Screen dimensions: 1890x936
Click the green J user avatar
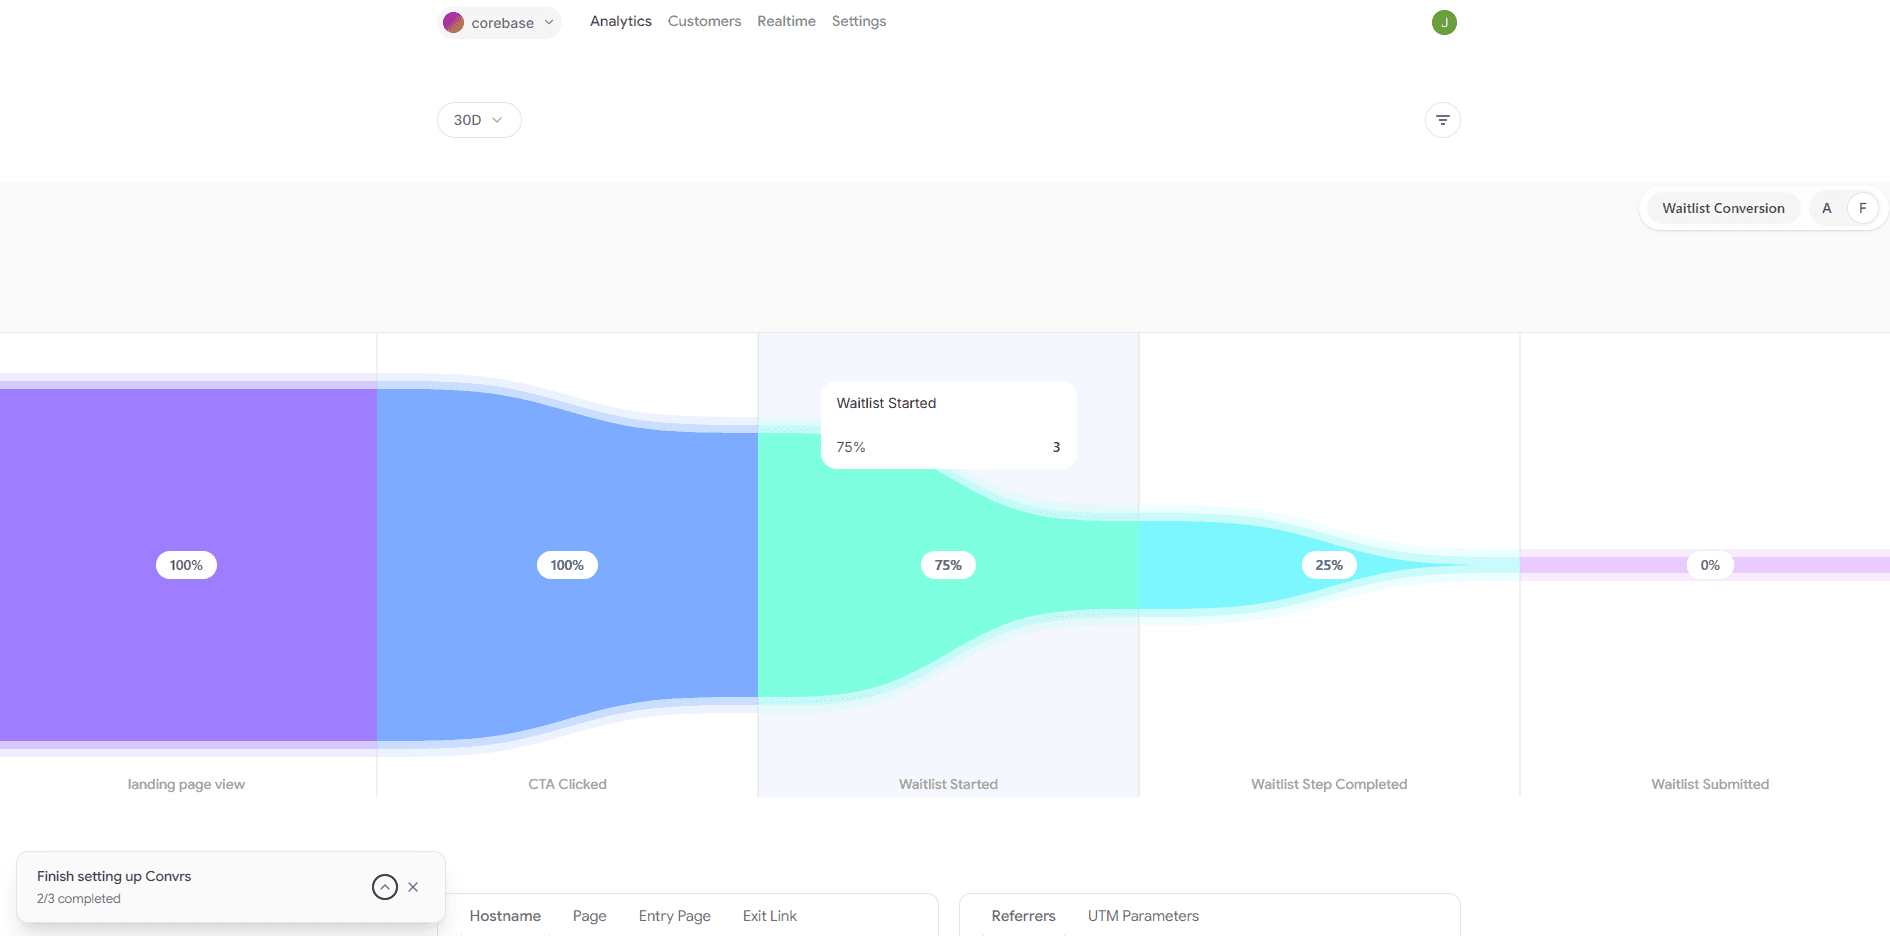pos(1444,22)
